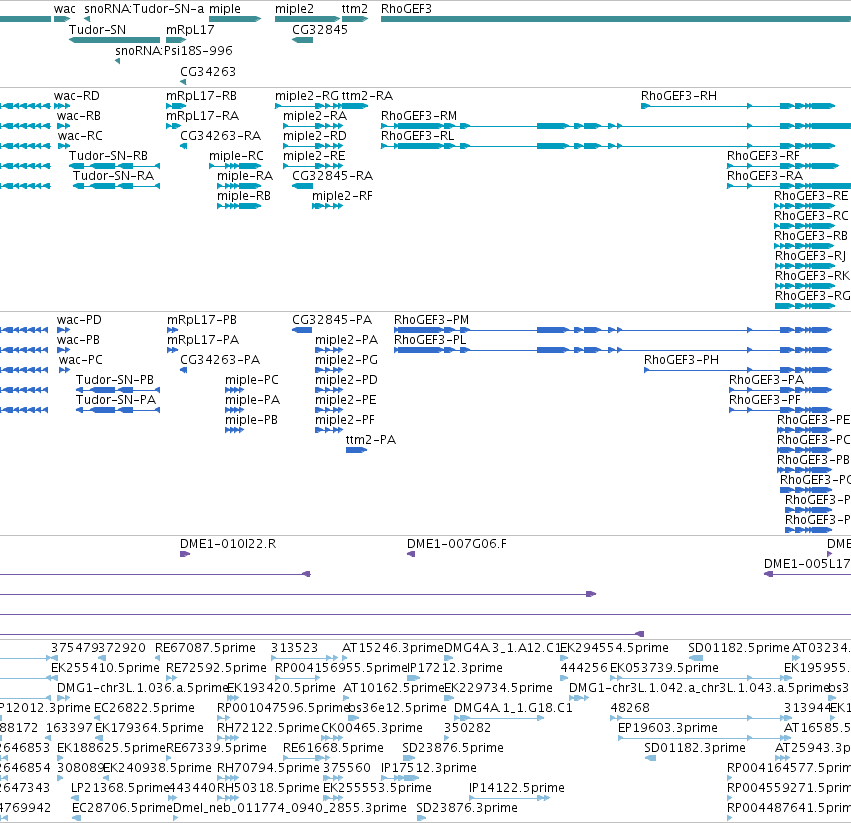Image resolution: width=851 pixels, height=823 pixels.
Task: Click snoRNA:Psi18S-996 label
Action: coord(174,50)
